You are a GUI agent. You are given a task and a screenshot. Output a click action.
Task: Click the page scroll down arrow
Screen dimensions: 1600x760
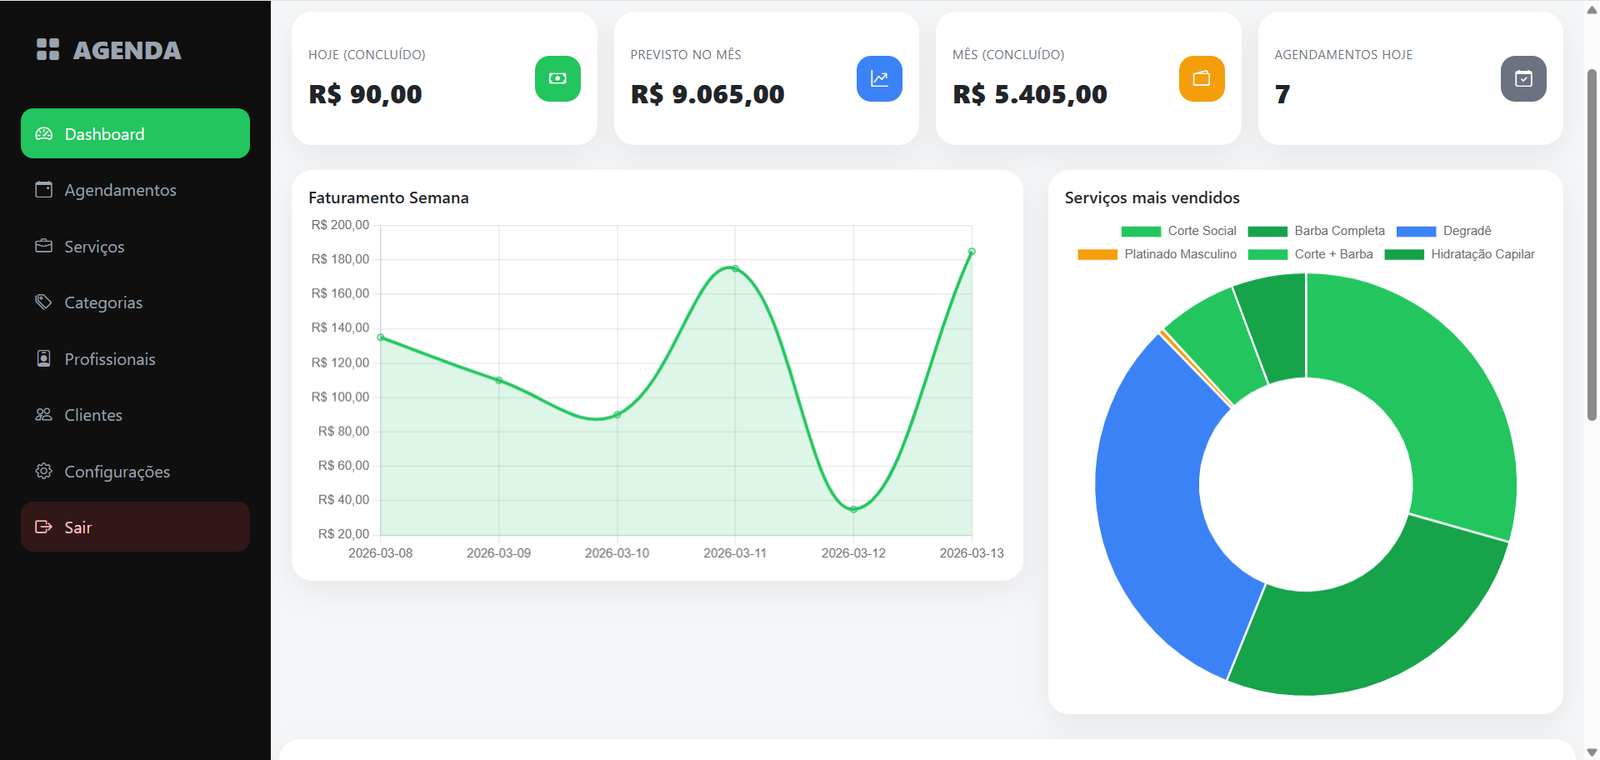(1591, 751)
